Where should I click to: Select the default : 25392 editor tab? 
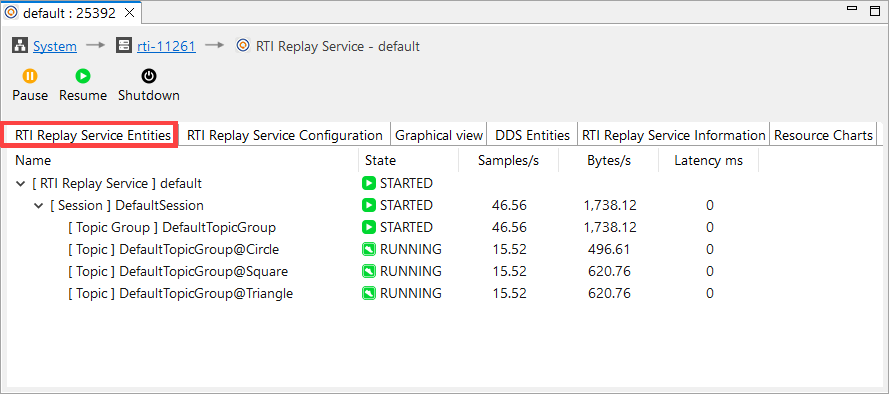coord(70,13)
